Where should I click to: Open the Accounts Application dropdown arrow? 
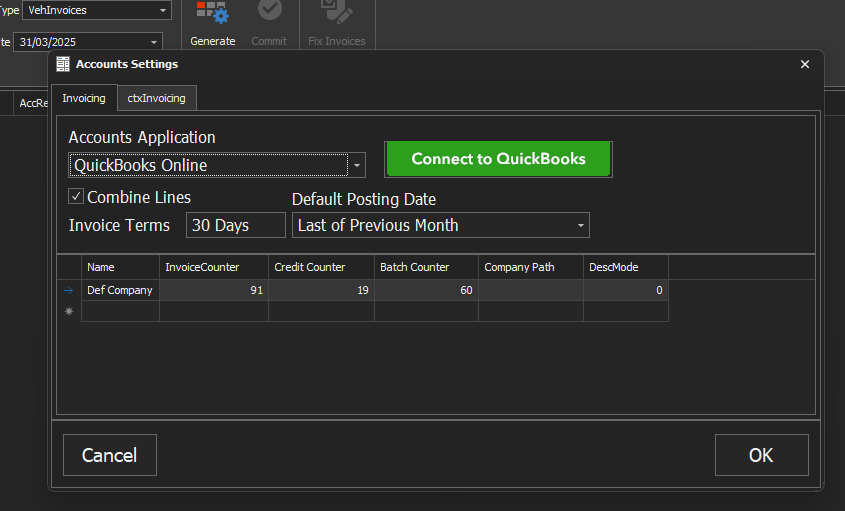(x=357, y=165)
